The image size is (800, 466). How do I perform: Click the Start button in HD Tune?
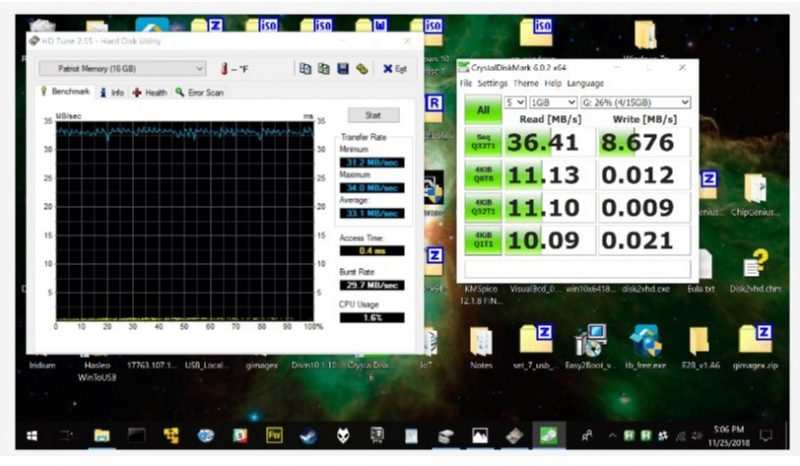[x=373, y=115]
